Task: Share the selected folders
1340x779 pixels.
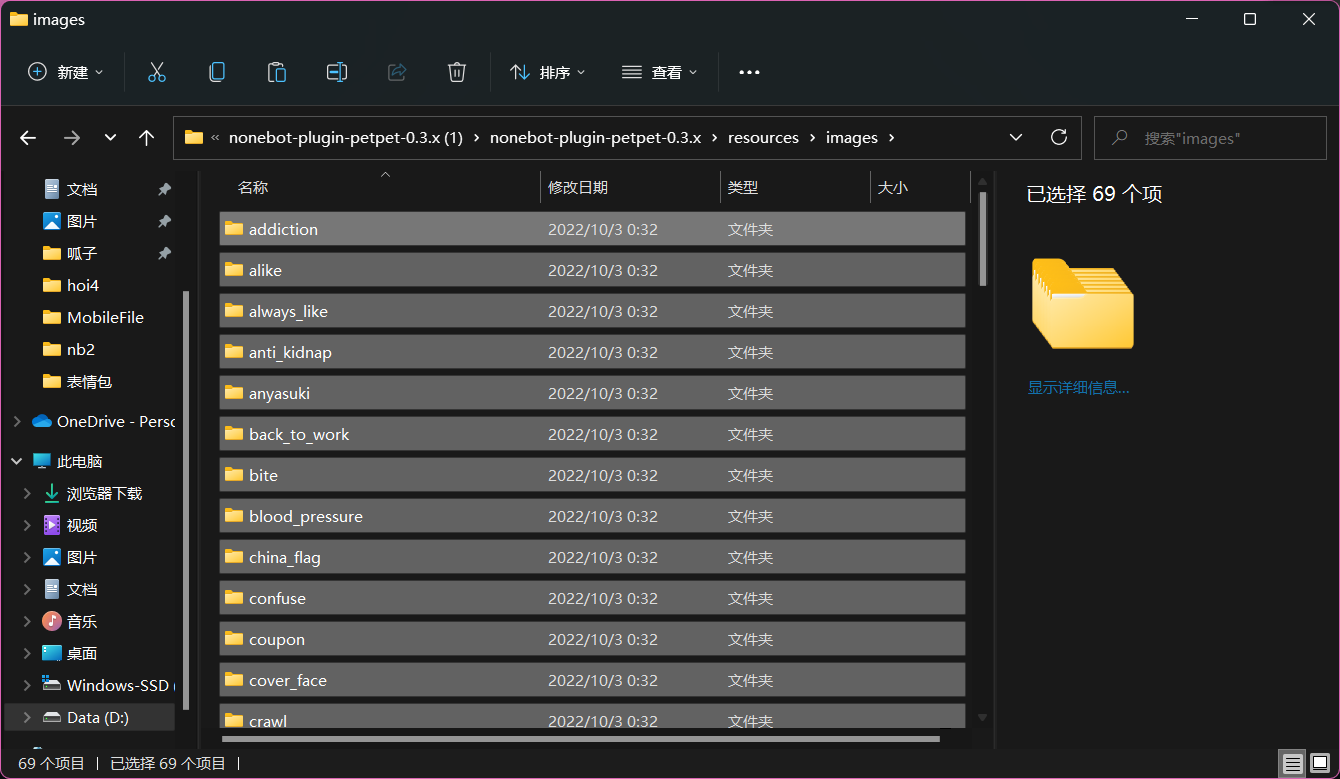Action: (x=396, y=71)
